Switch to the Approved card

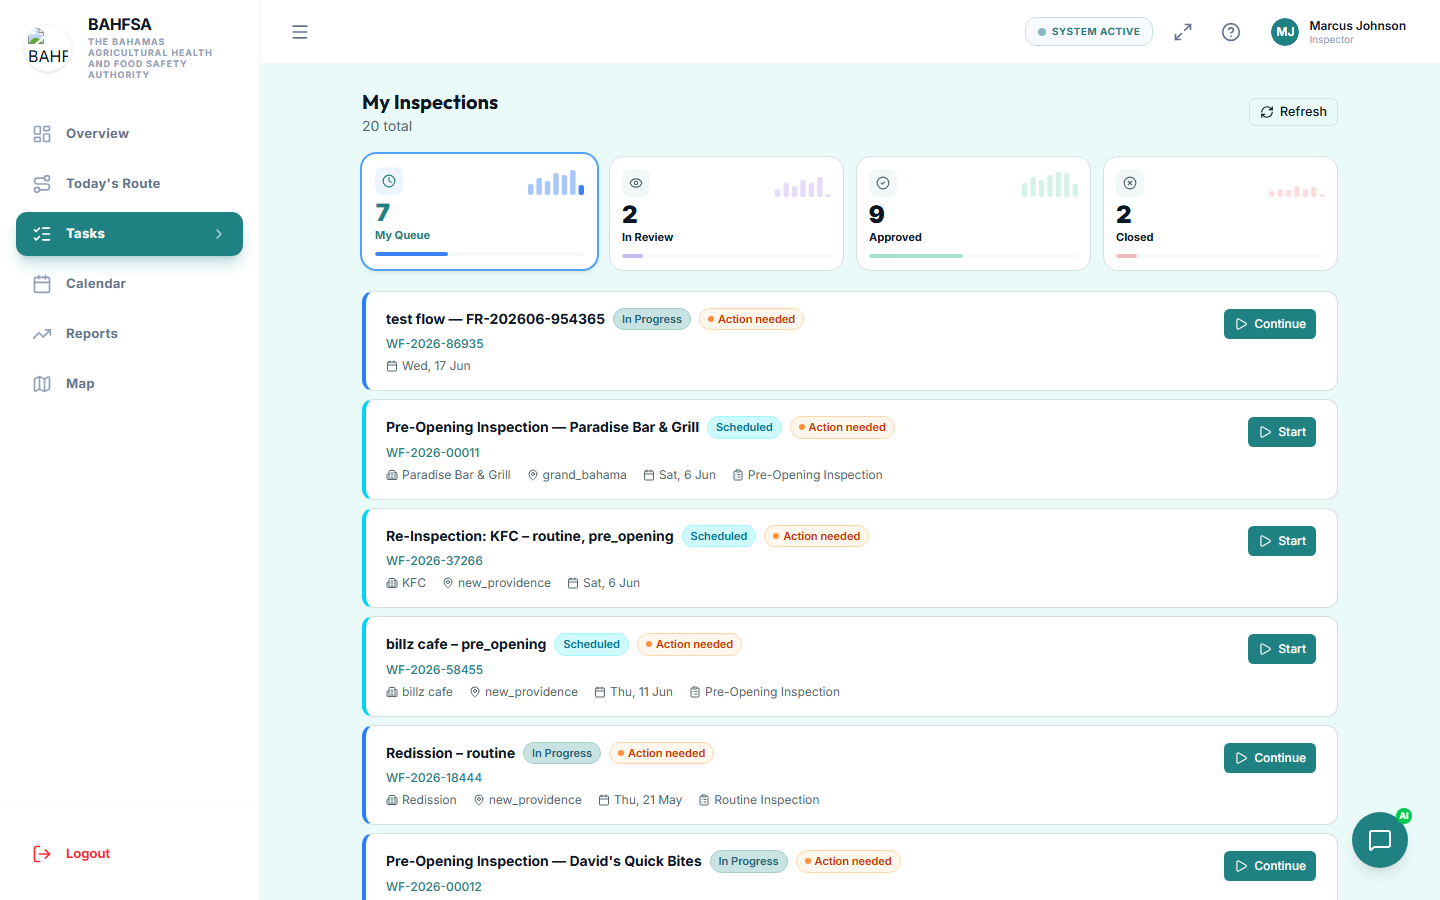[973, 213]
